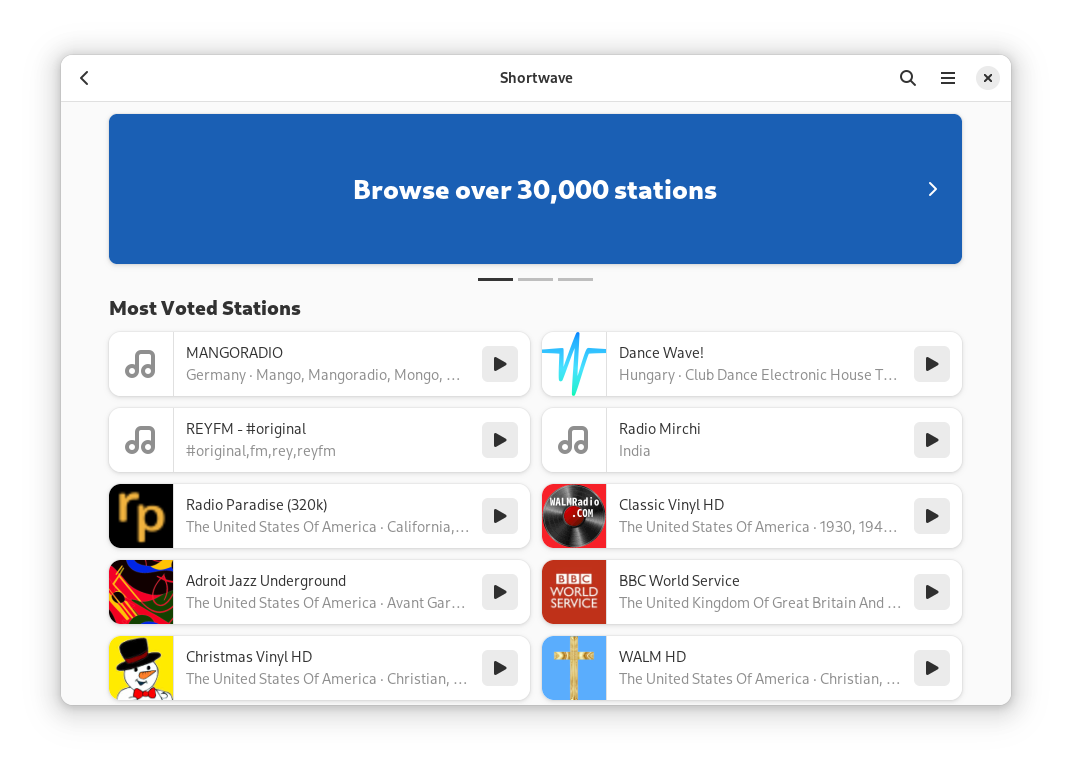1072x772 pixels.
Task: Play the BBC World Service station
Action: (x=931, y=592)
